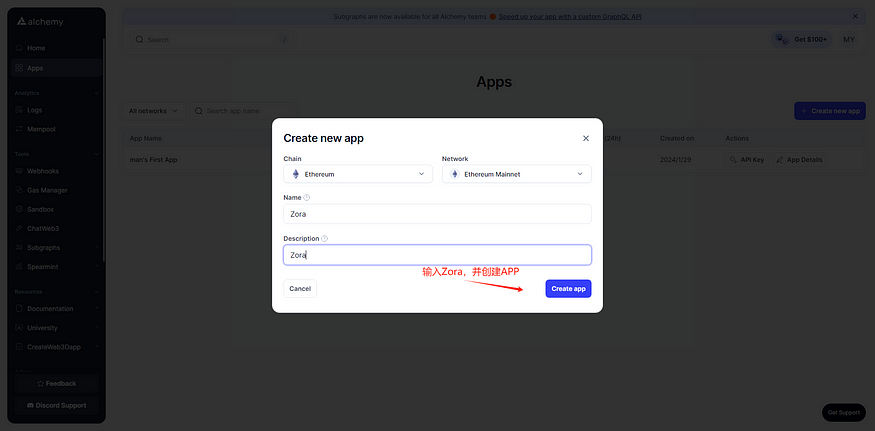This screenshot has height=431, width=875.
Task: Open the custom GraphQL API link
Action: pos(570,17)
